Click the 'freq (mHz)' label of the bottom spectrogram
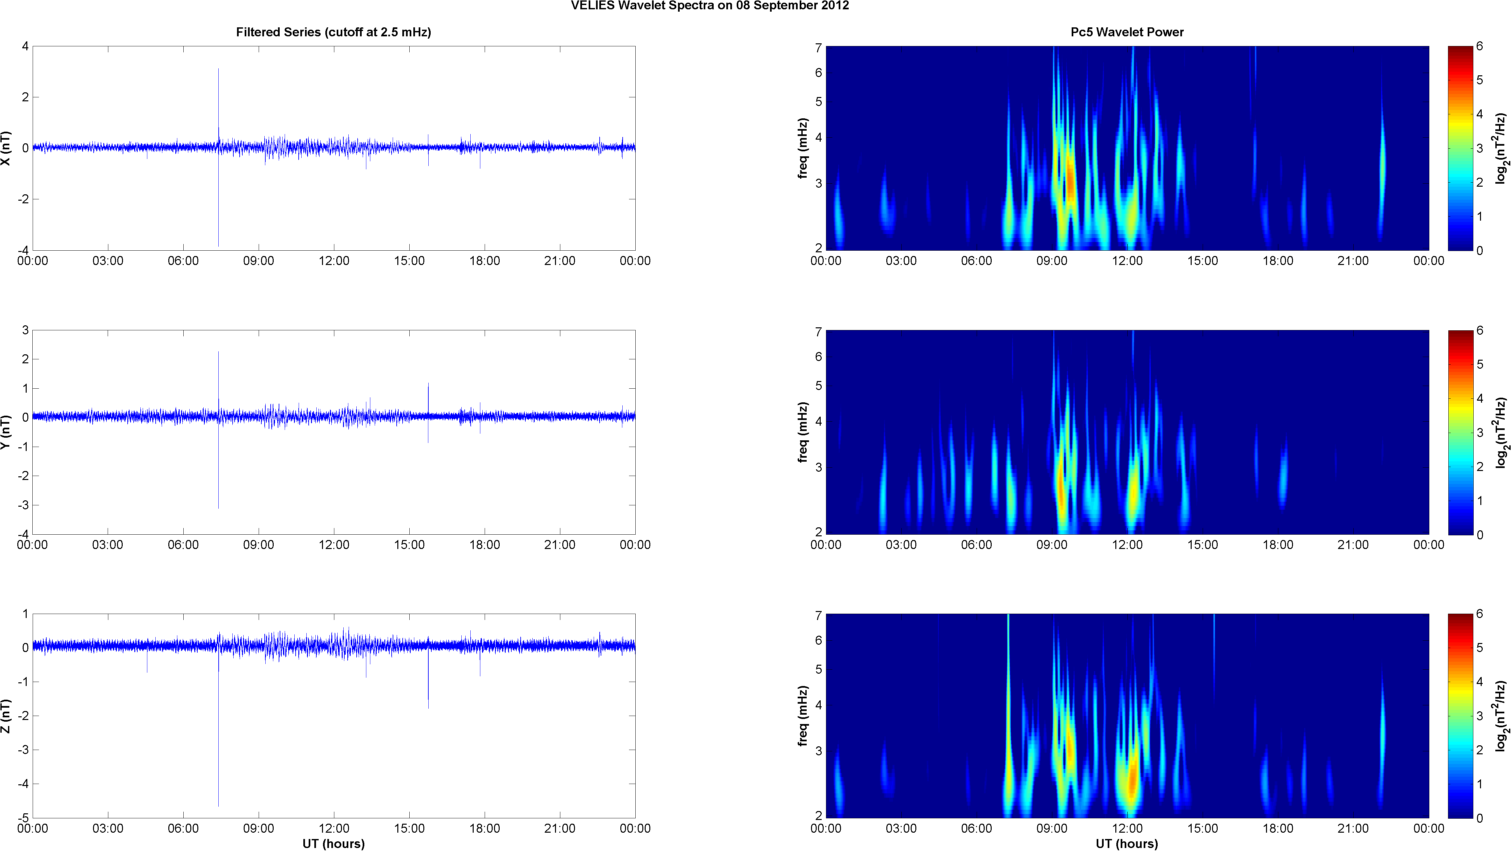The image size is (1511, 851). (x=803, y=716)
